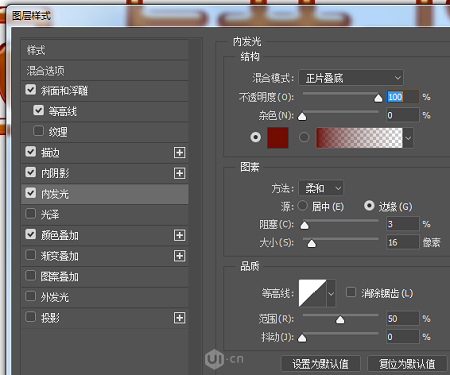Uncheck the 内阴影 checkbox
This screenshot has width=450, height=375.
31,172
